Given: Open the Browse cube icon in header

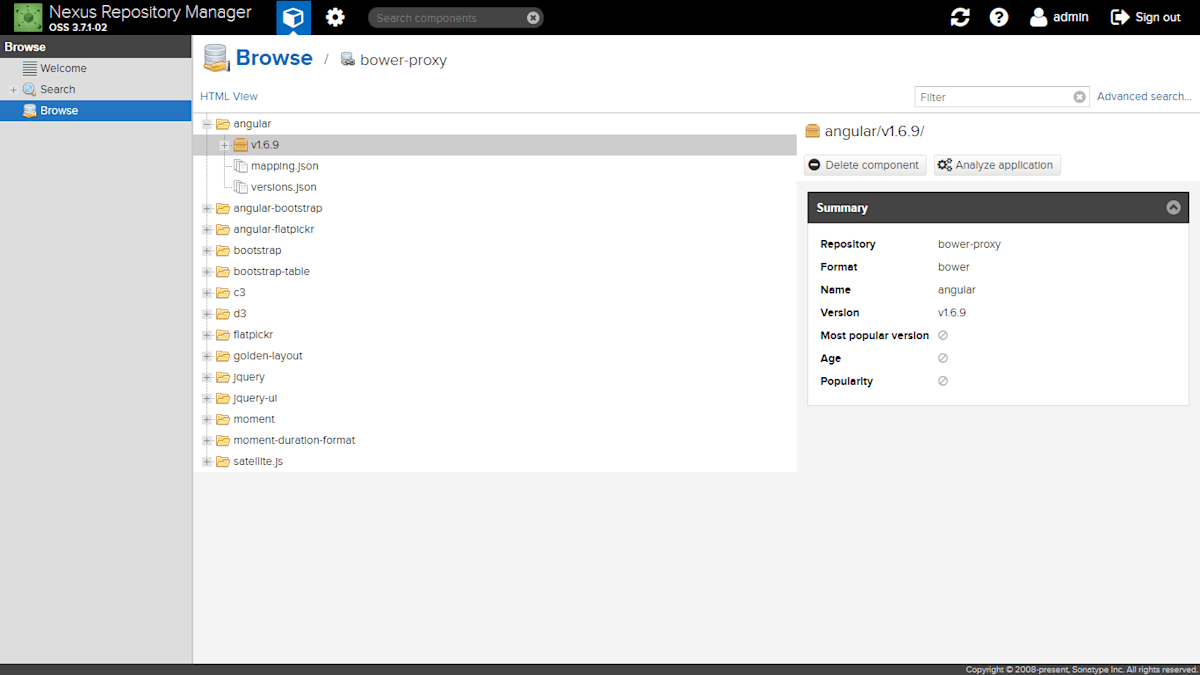Looking at the screenshot, I should 293,17.
